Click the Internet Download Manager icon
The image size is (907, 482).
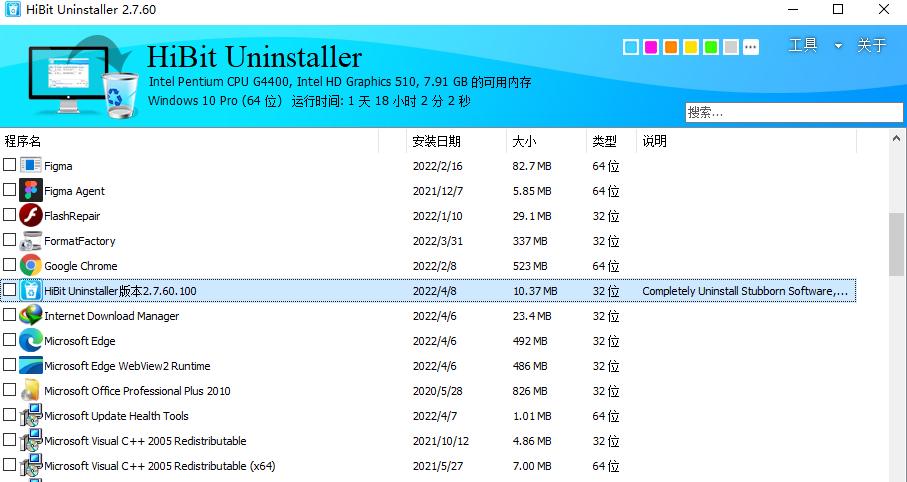tap(31, 315)
